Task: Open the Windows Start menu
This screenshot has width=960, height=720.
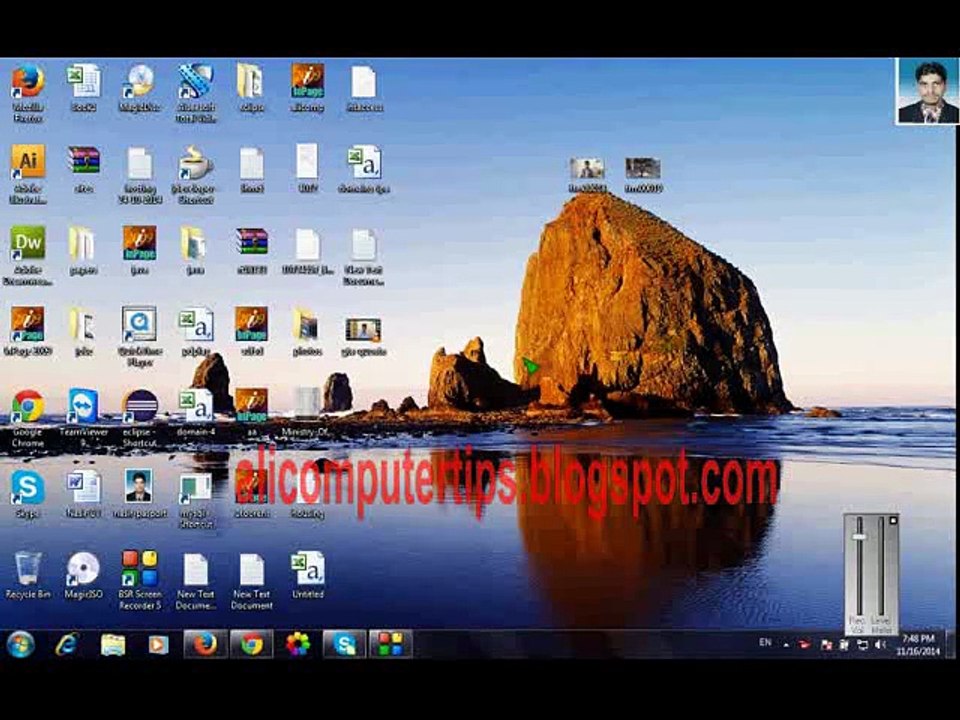Action: 20,644
